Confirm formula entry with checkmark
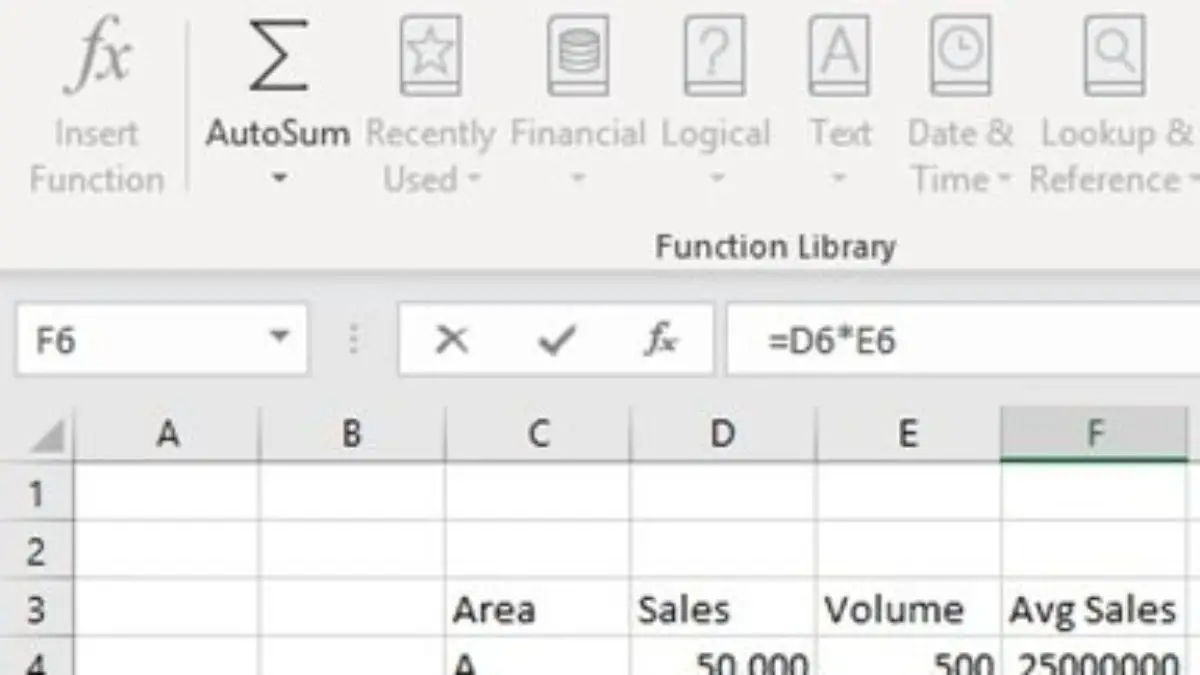Viewport: 1200px width, 675px height. click(556, 341)
